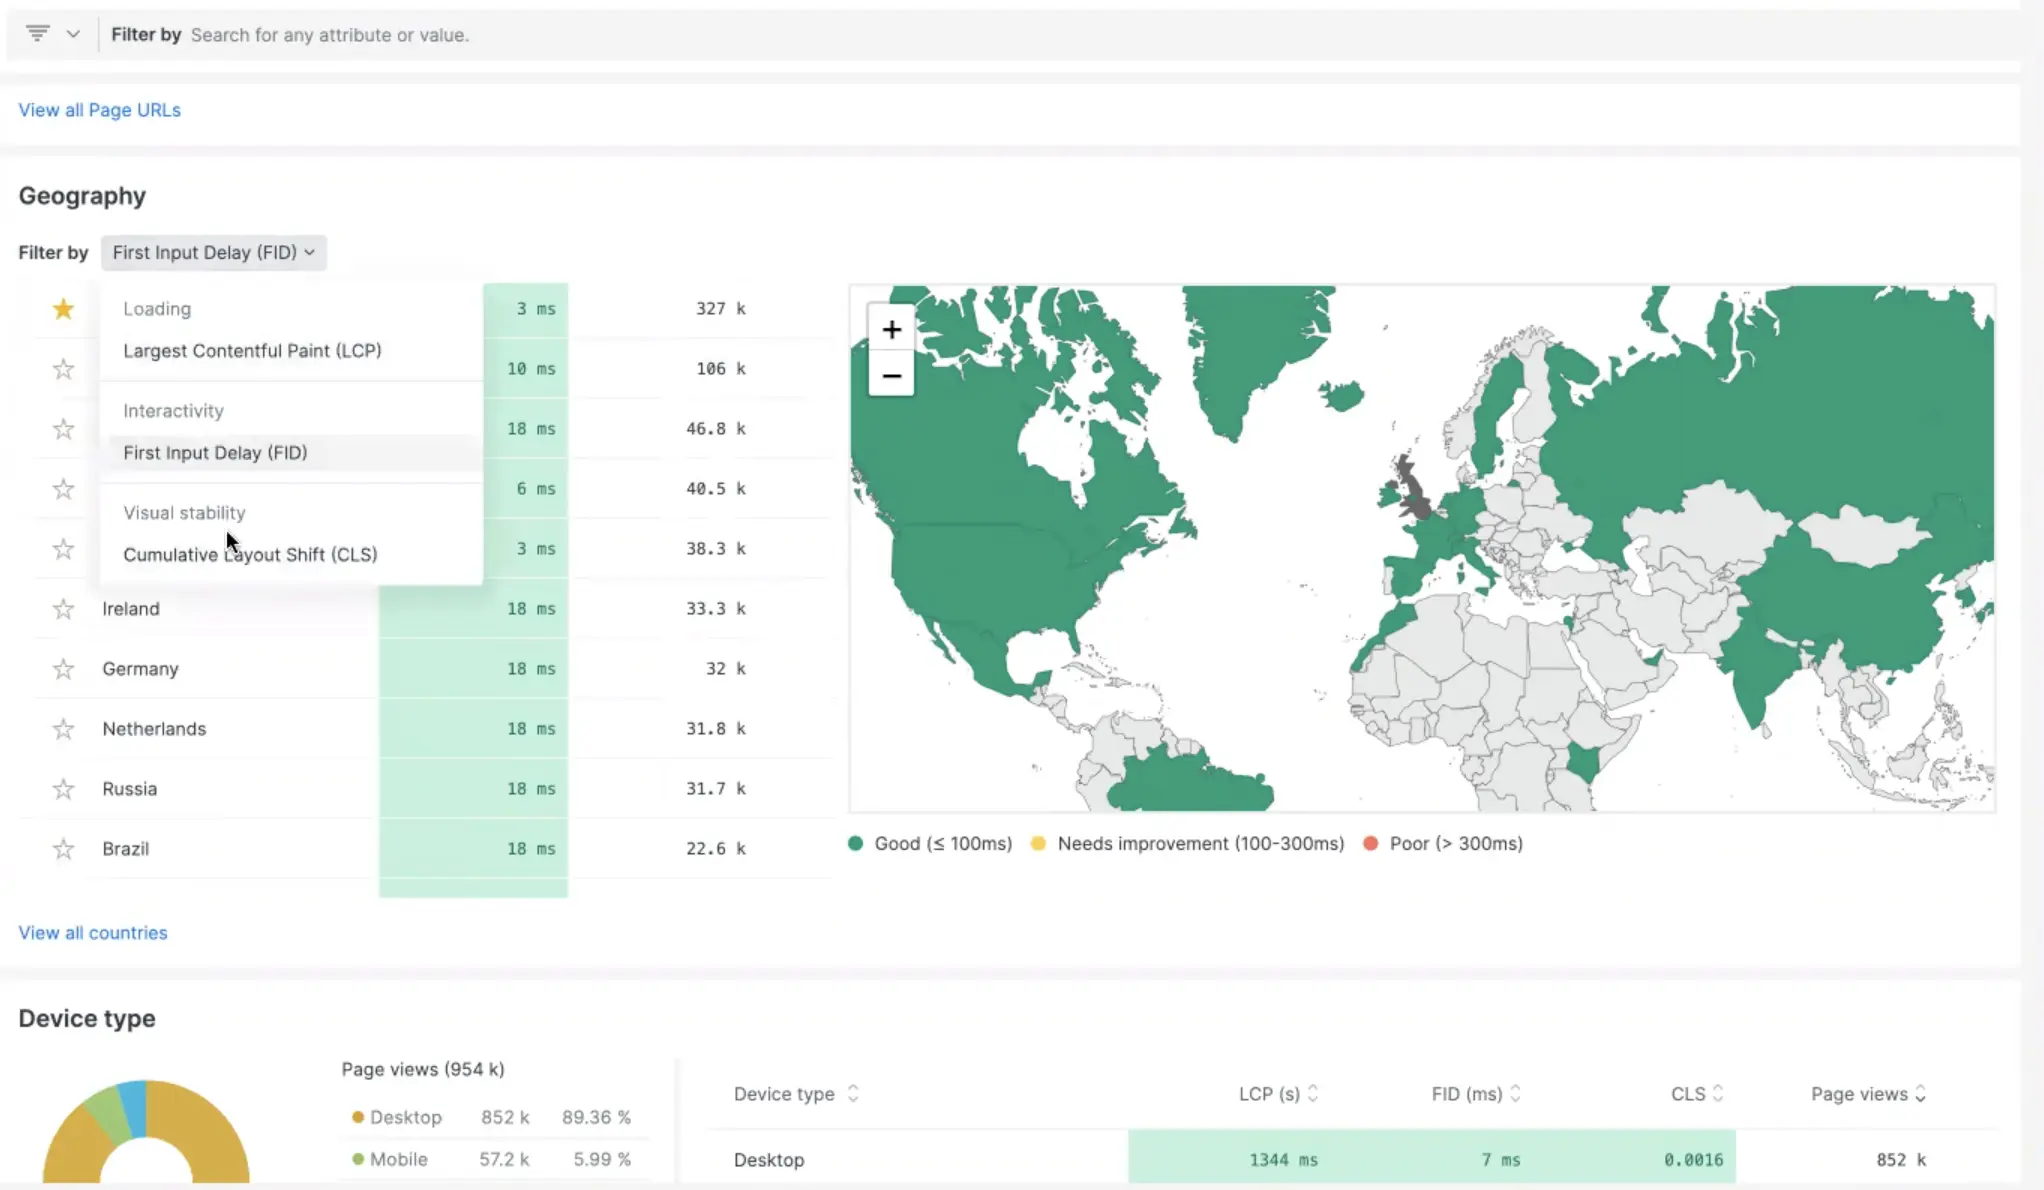Open the First Input Delay filter dropdown
Image resolution: width=2044 pixels, height=1190 pixels.
click(213, 253)
